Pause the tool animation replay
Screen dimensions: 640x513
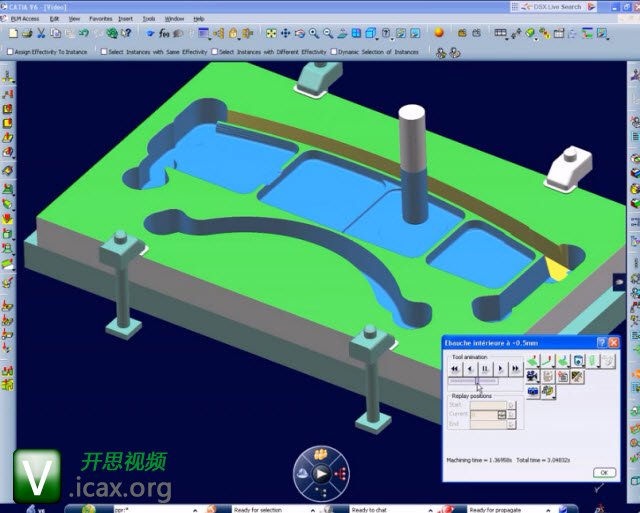(485, 368)
